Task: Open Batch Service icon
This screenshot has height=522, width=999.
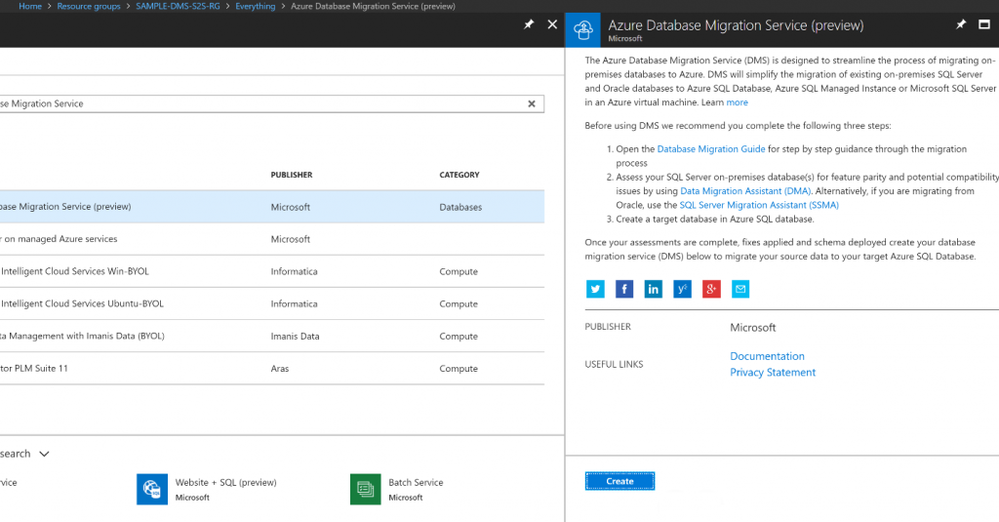Action: (366, 489)
